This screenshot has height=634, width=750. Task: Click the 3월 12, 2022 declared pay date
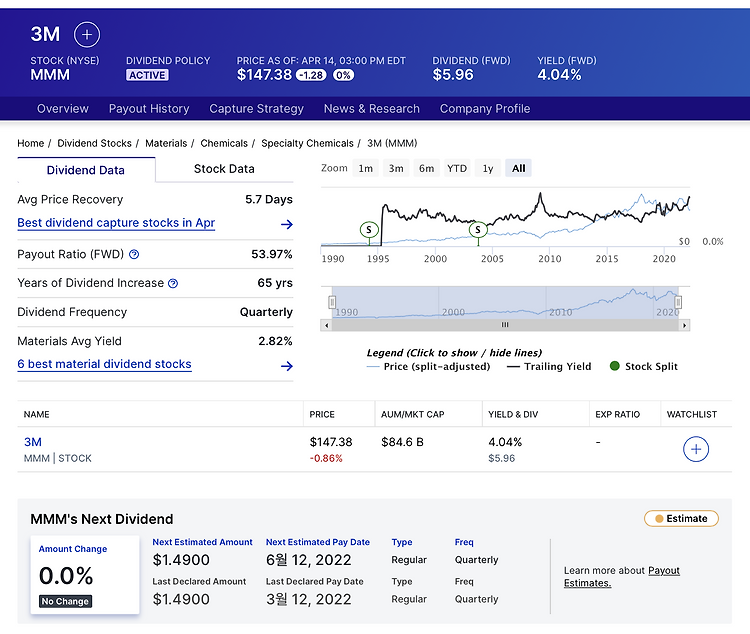[309, 599]
